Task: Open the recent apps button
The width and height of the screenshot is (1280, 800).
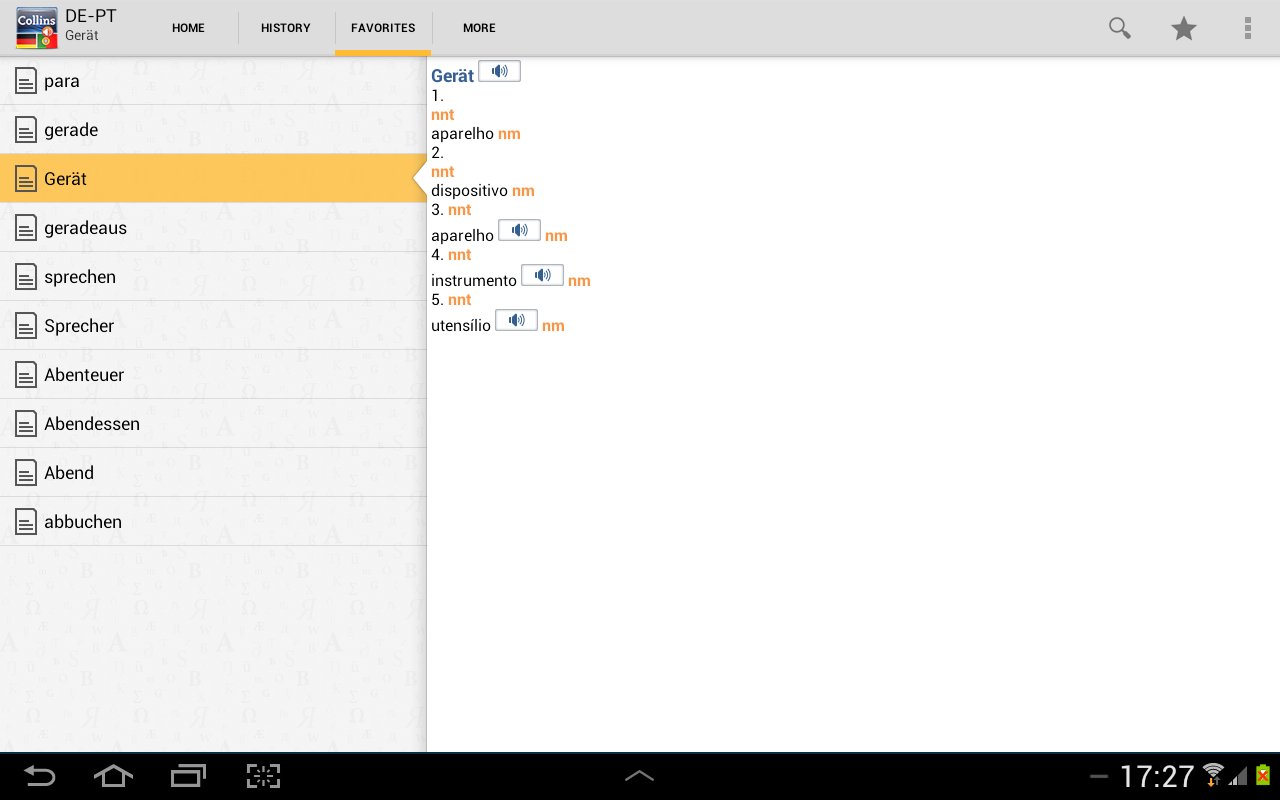Action: [x=188, y=776]
